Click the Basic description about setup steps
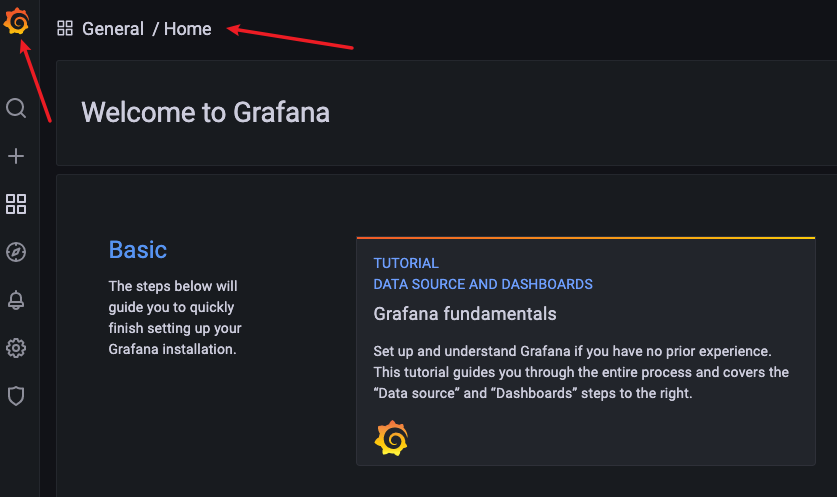Viewport: 837px width, 497px height. click(x=175, y=318)
